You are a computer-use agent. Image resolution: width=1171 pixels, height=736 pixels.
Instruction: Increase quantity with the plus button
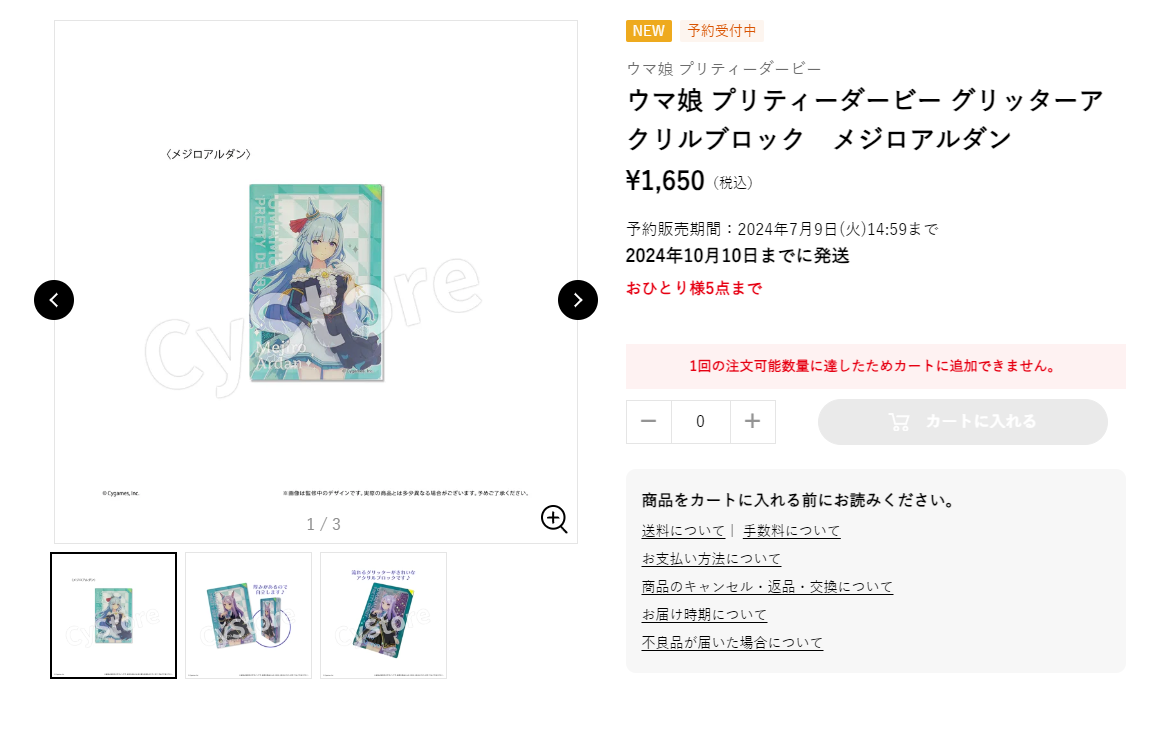[753, 422]
